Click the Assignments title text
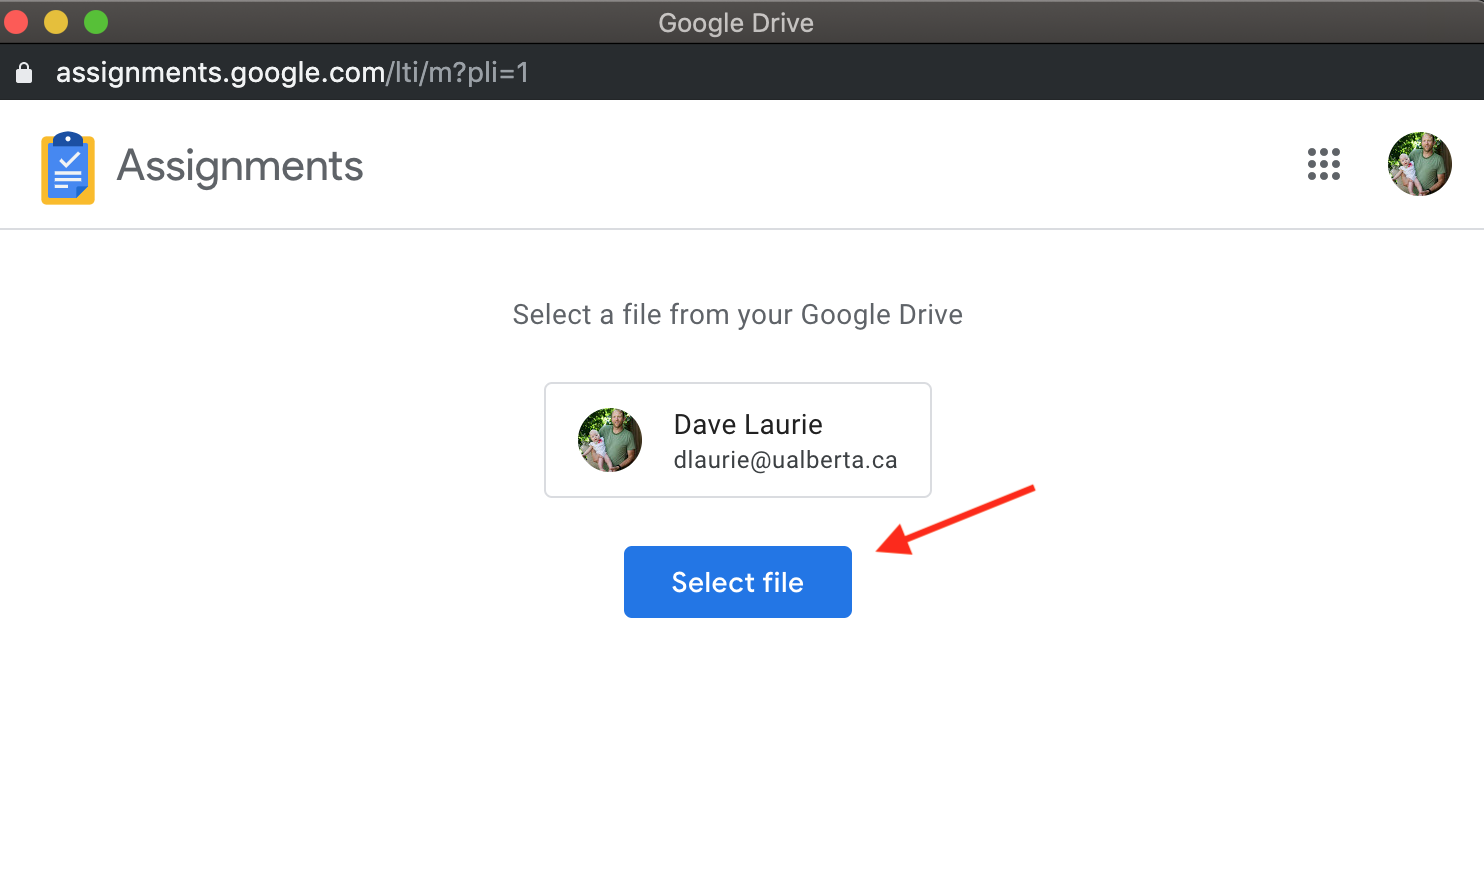 (x=240, y=166)
